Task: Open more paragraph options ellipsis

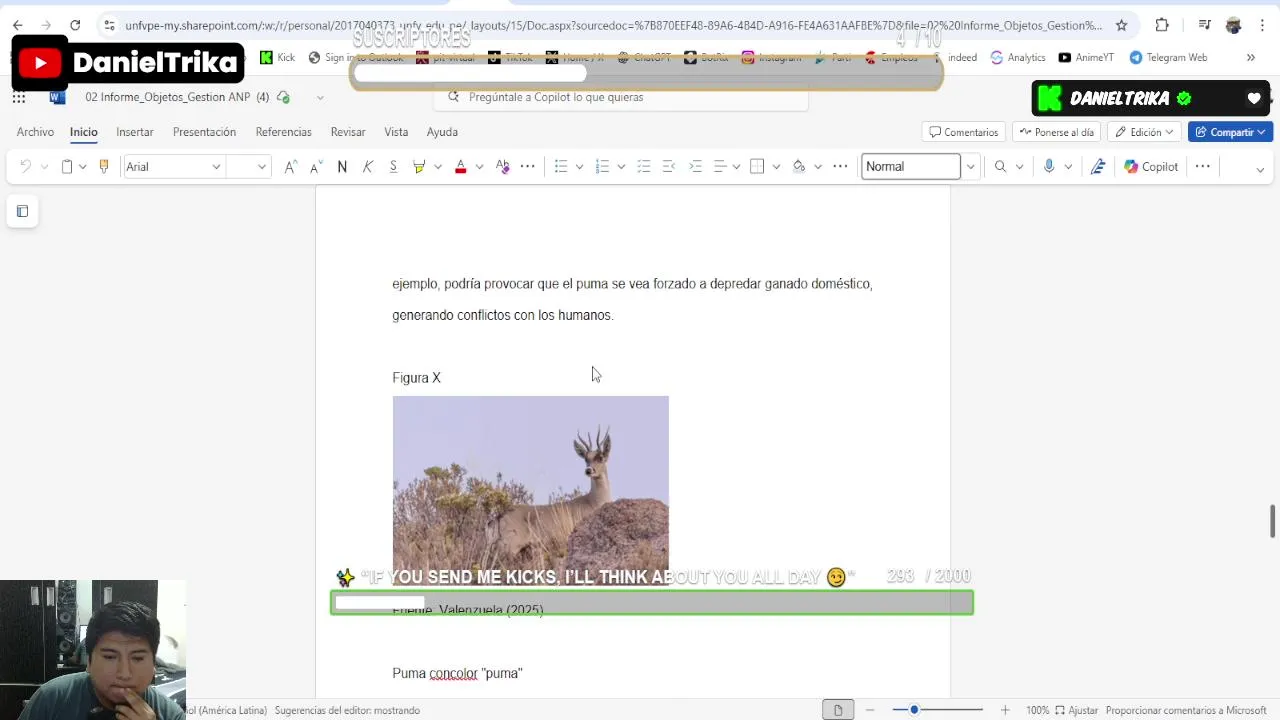Action: coord(840,167)
